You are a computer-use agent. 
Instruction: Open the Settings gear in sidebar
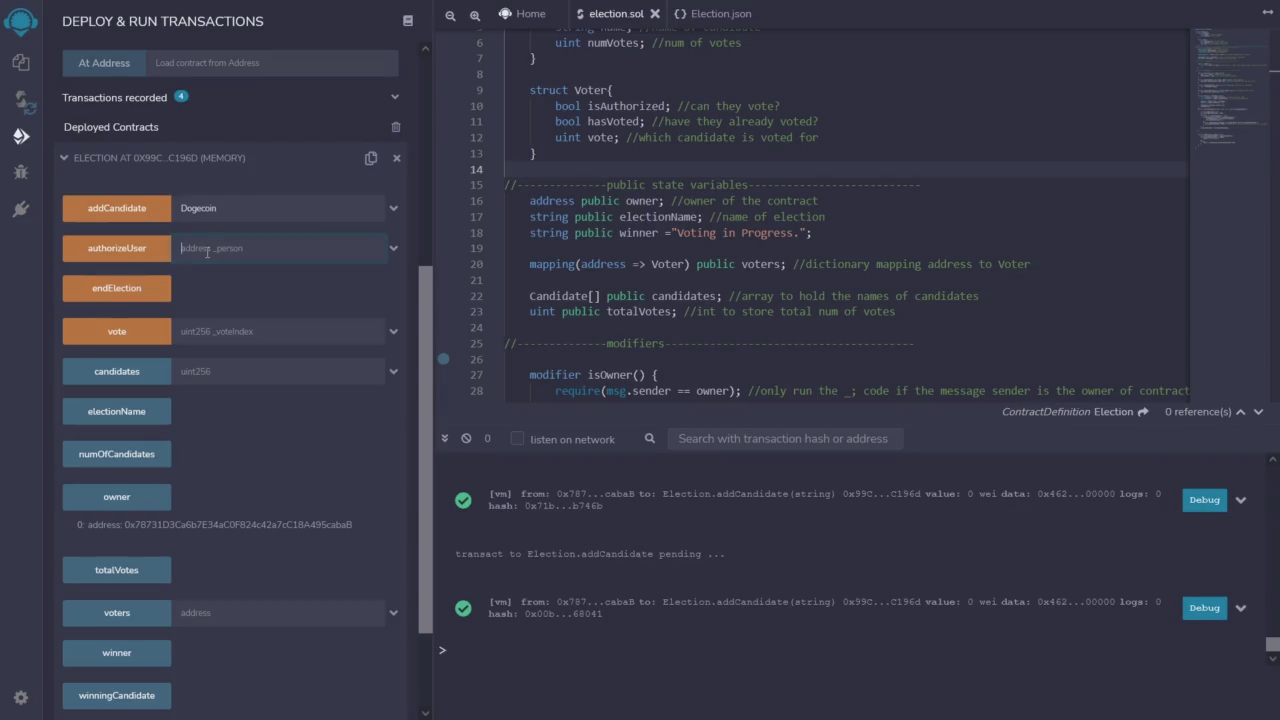21,698
